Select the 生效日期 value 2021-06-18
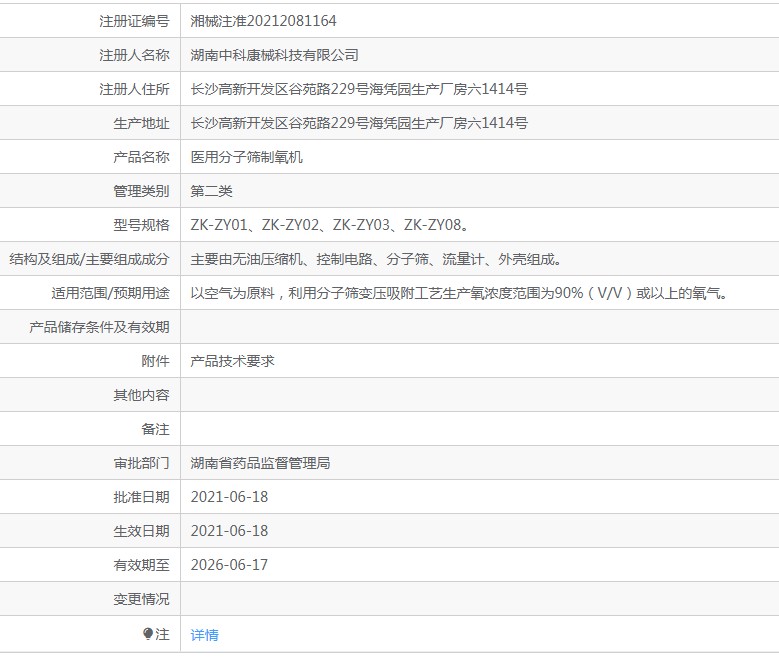This screenshot has height=659, width=779. [x=229, y=531]
